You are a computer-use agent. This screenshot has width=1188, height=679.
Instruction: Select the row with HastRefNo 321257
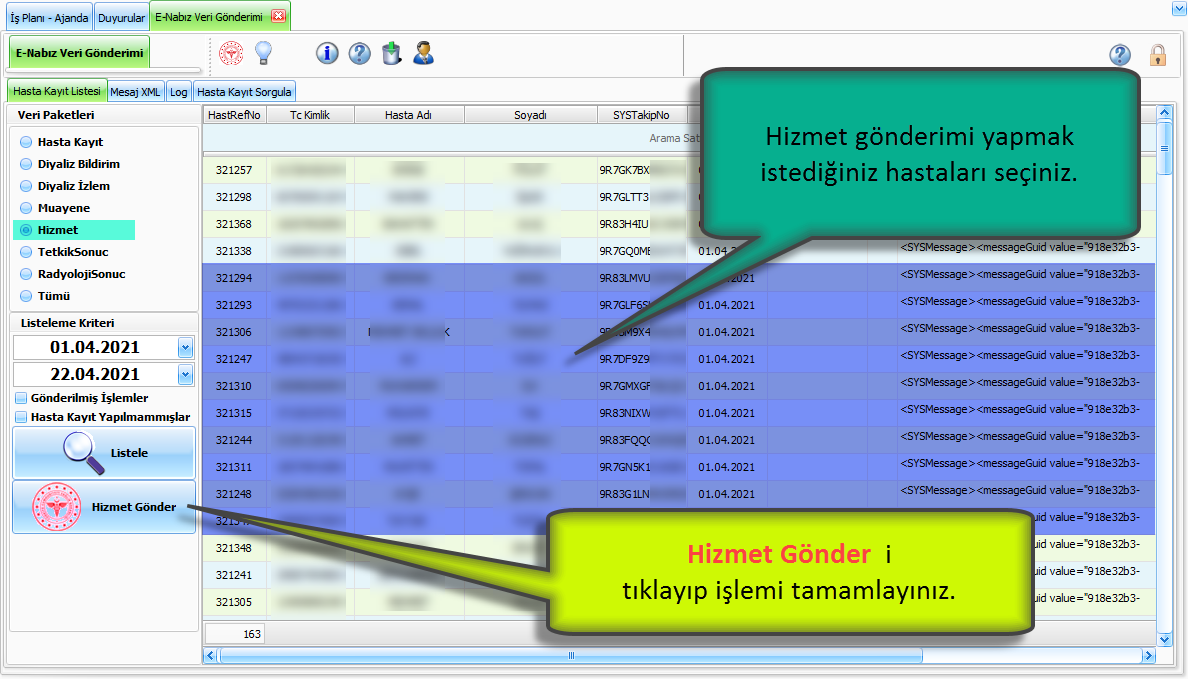pos(679,170)
